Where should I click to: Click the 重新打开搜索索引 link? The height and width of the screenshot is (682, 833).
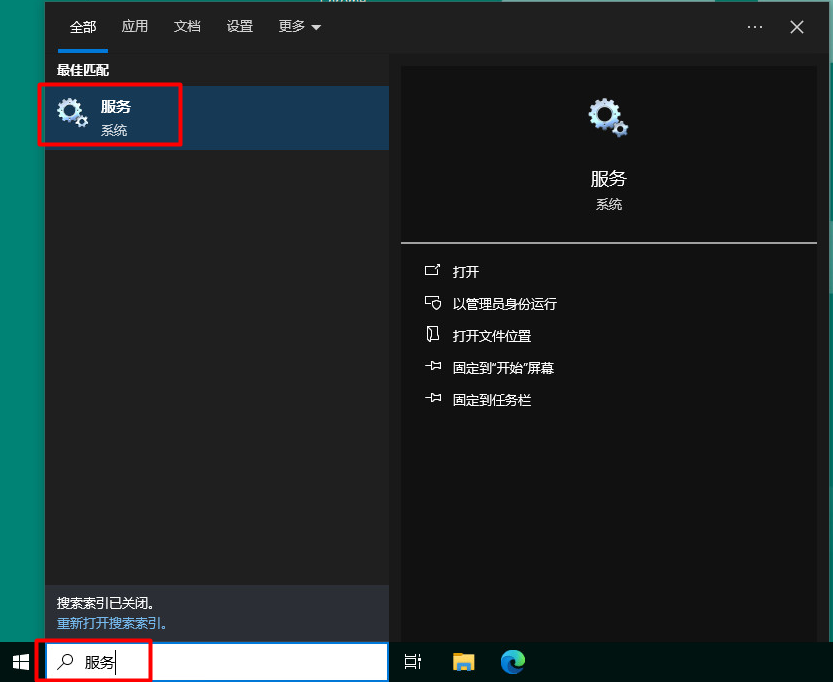pos(111,623)
